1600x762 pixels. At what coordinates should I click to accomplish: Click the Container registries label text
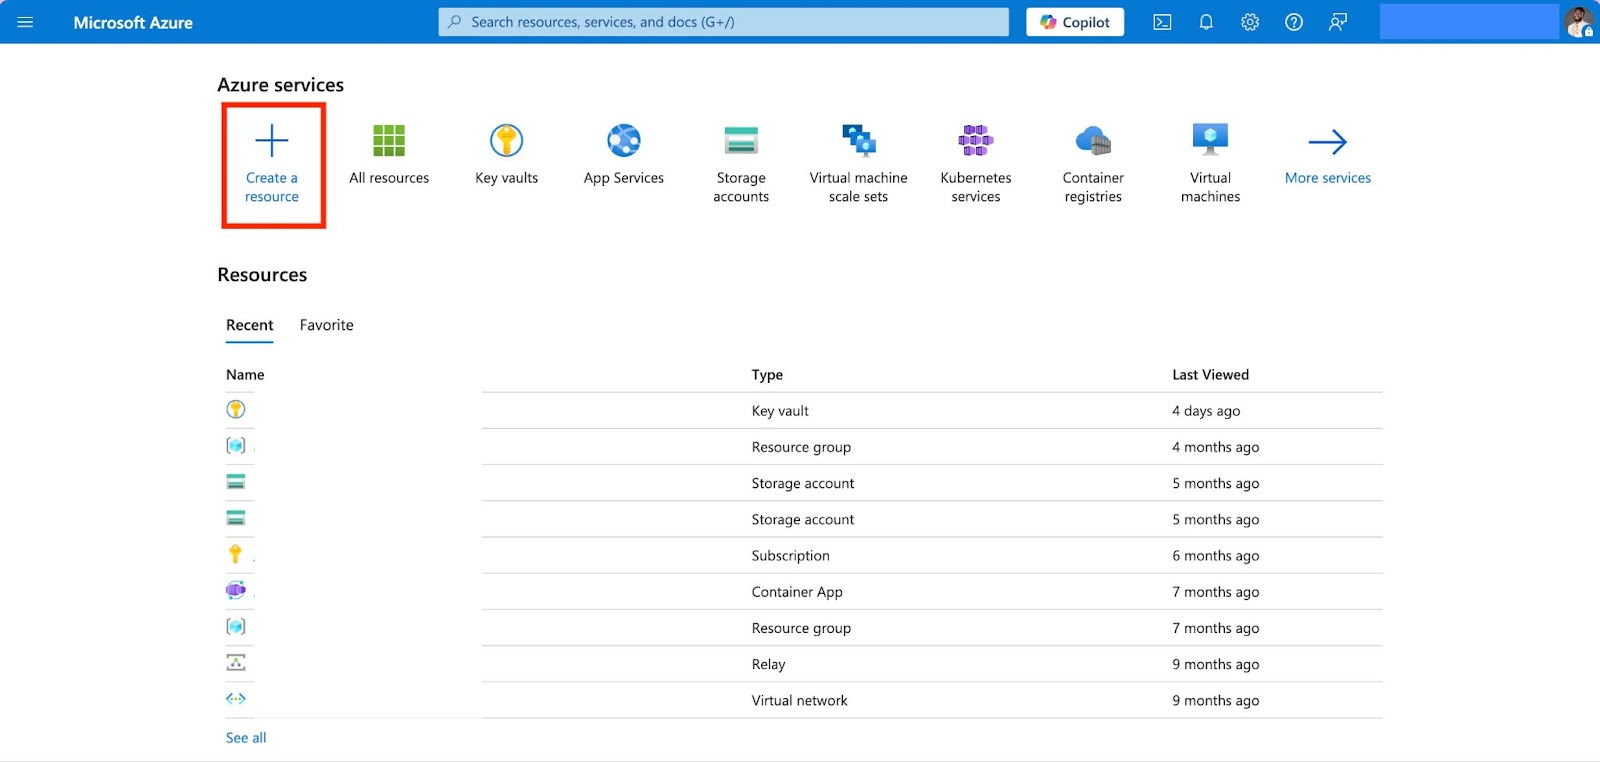[x=1093, y=187]
